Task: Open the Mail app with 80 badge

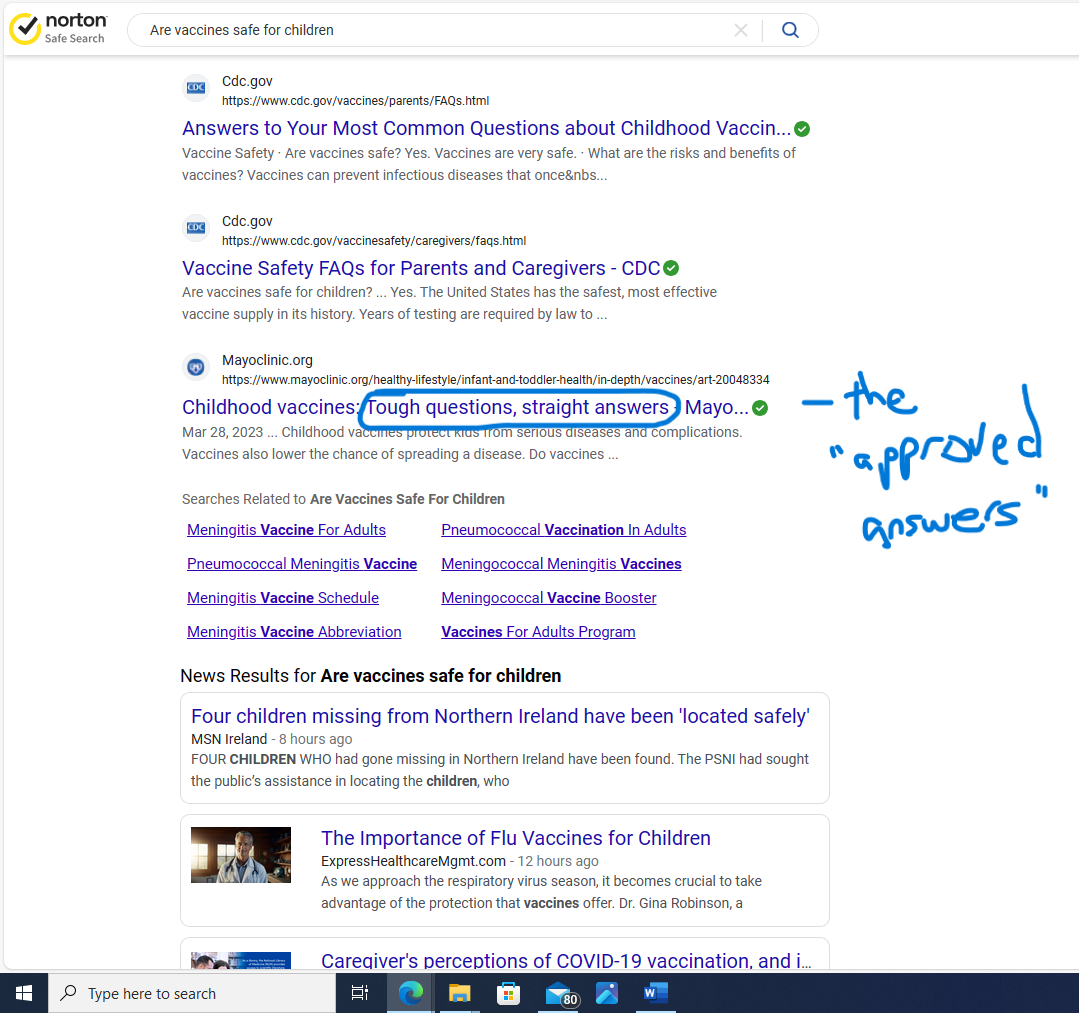Action: pyautogui.click(x=560, y=994)
